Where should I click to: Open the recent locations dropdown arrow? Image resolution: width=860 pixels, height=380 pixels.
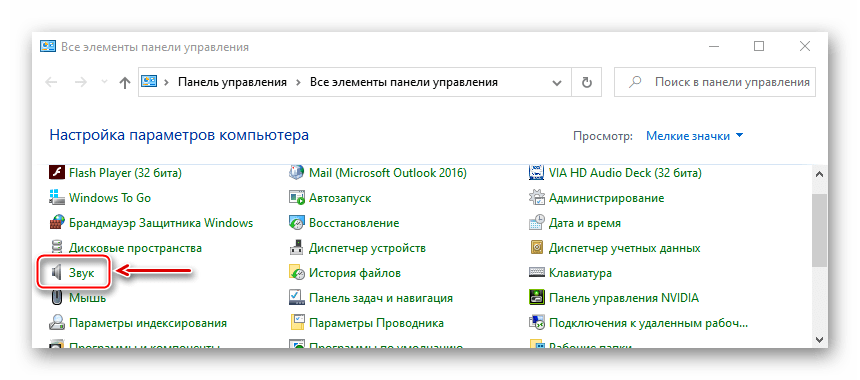105,82
